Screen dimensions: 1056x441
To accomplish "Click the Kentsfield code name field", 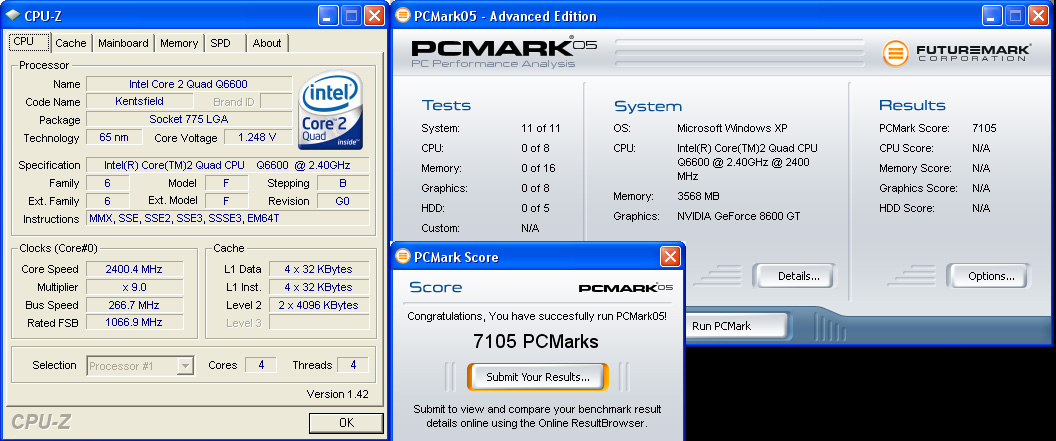I will [x=140, y=102].
